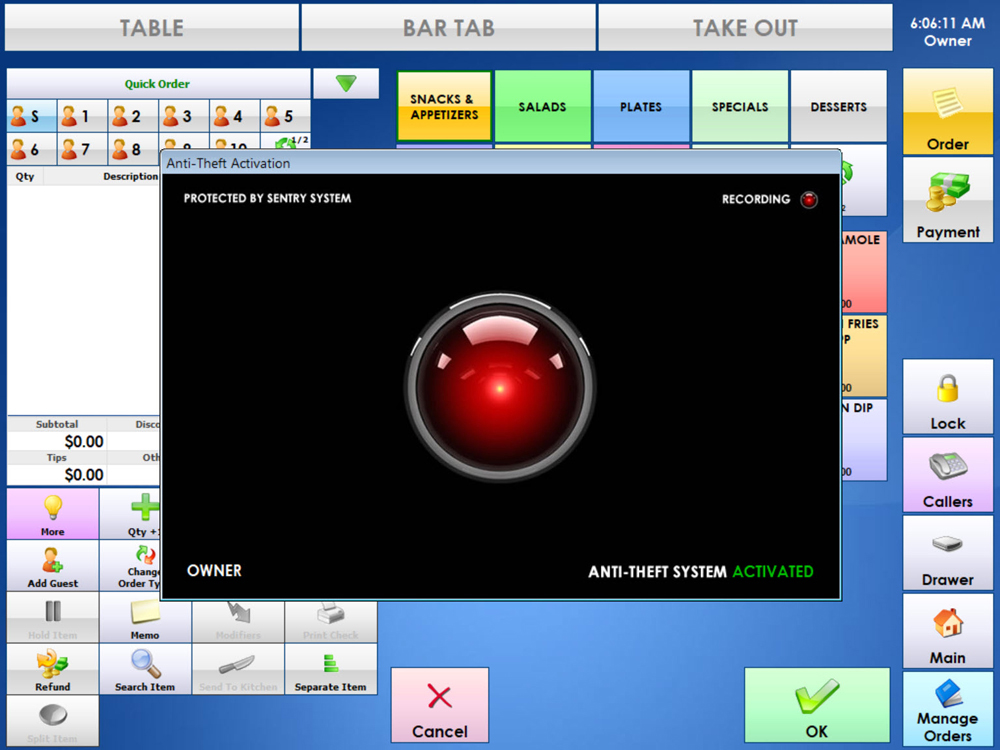Click the Description column header
This screenshot has width=1000, height=750.
(131, 177)
